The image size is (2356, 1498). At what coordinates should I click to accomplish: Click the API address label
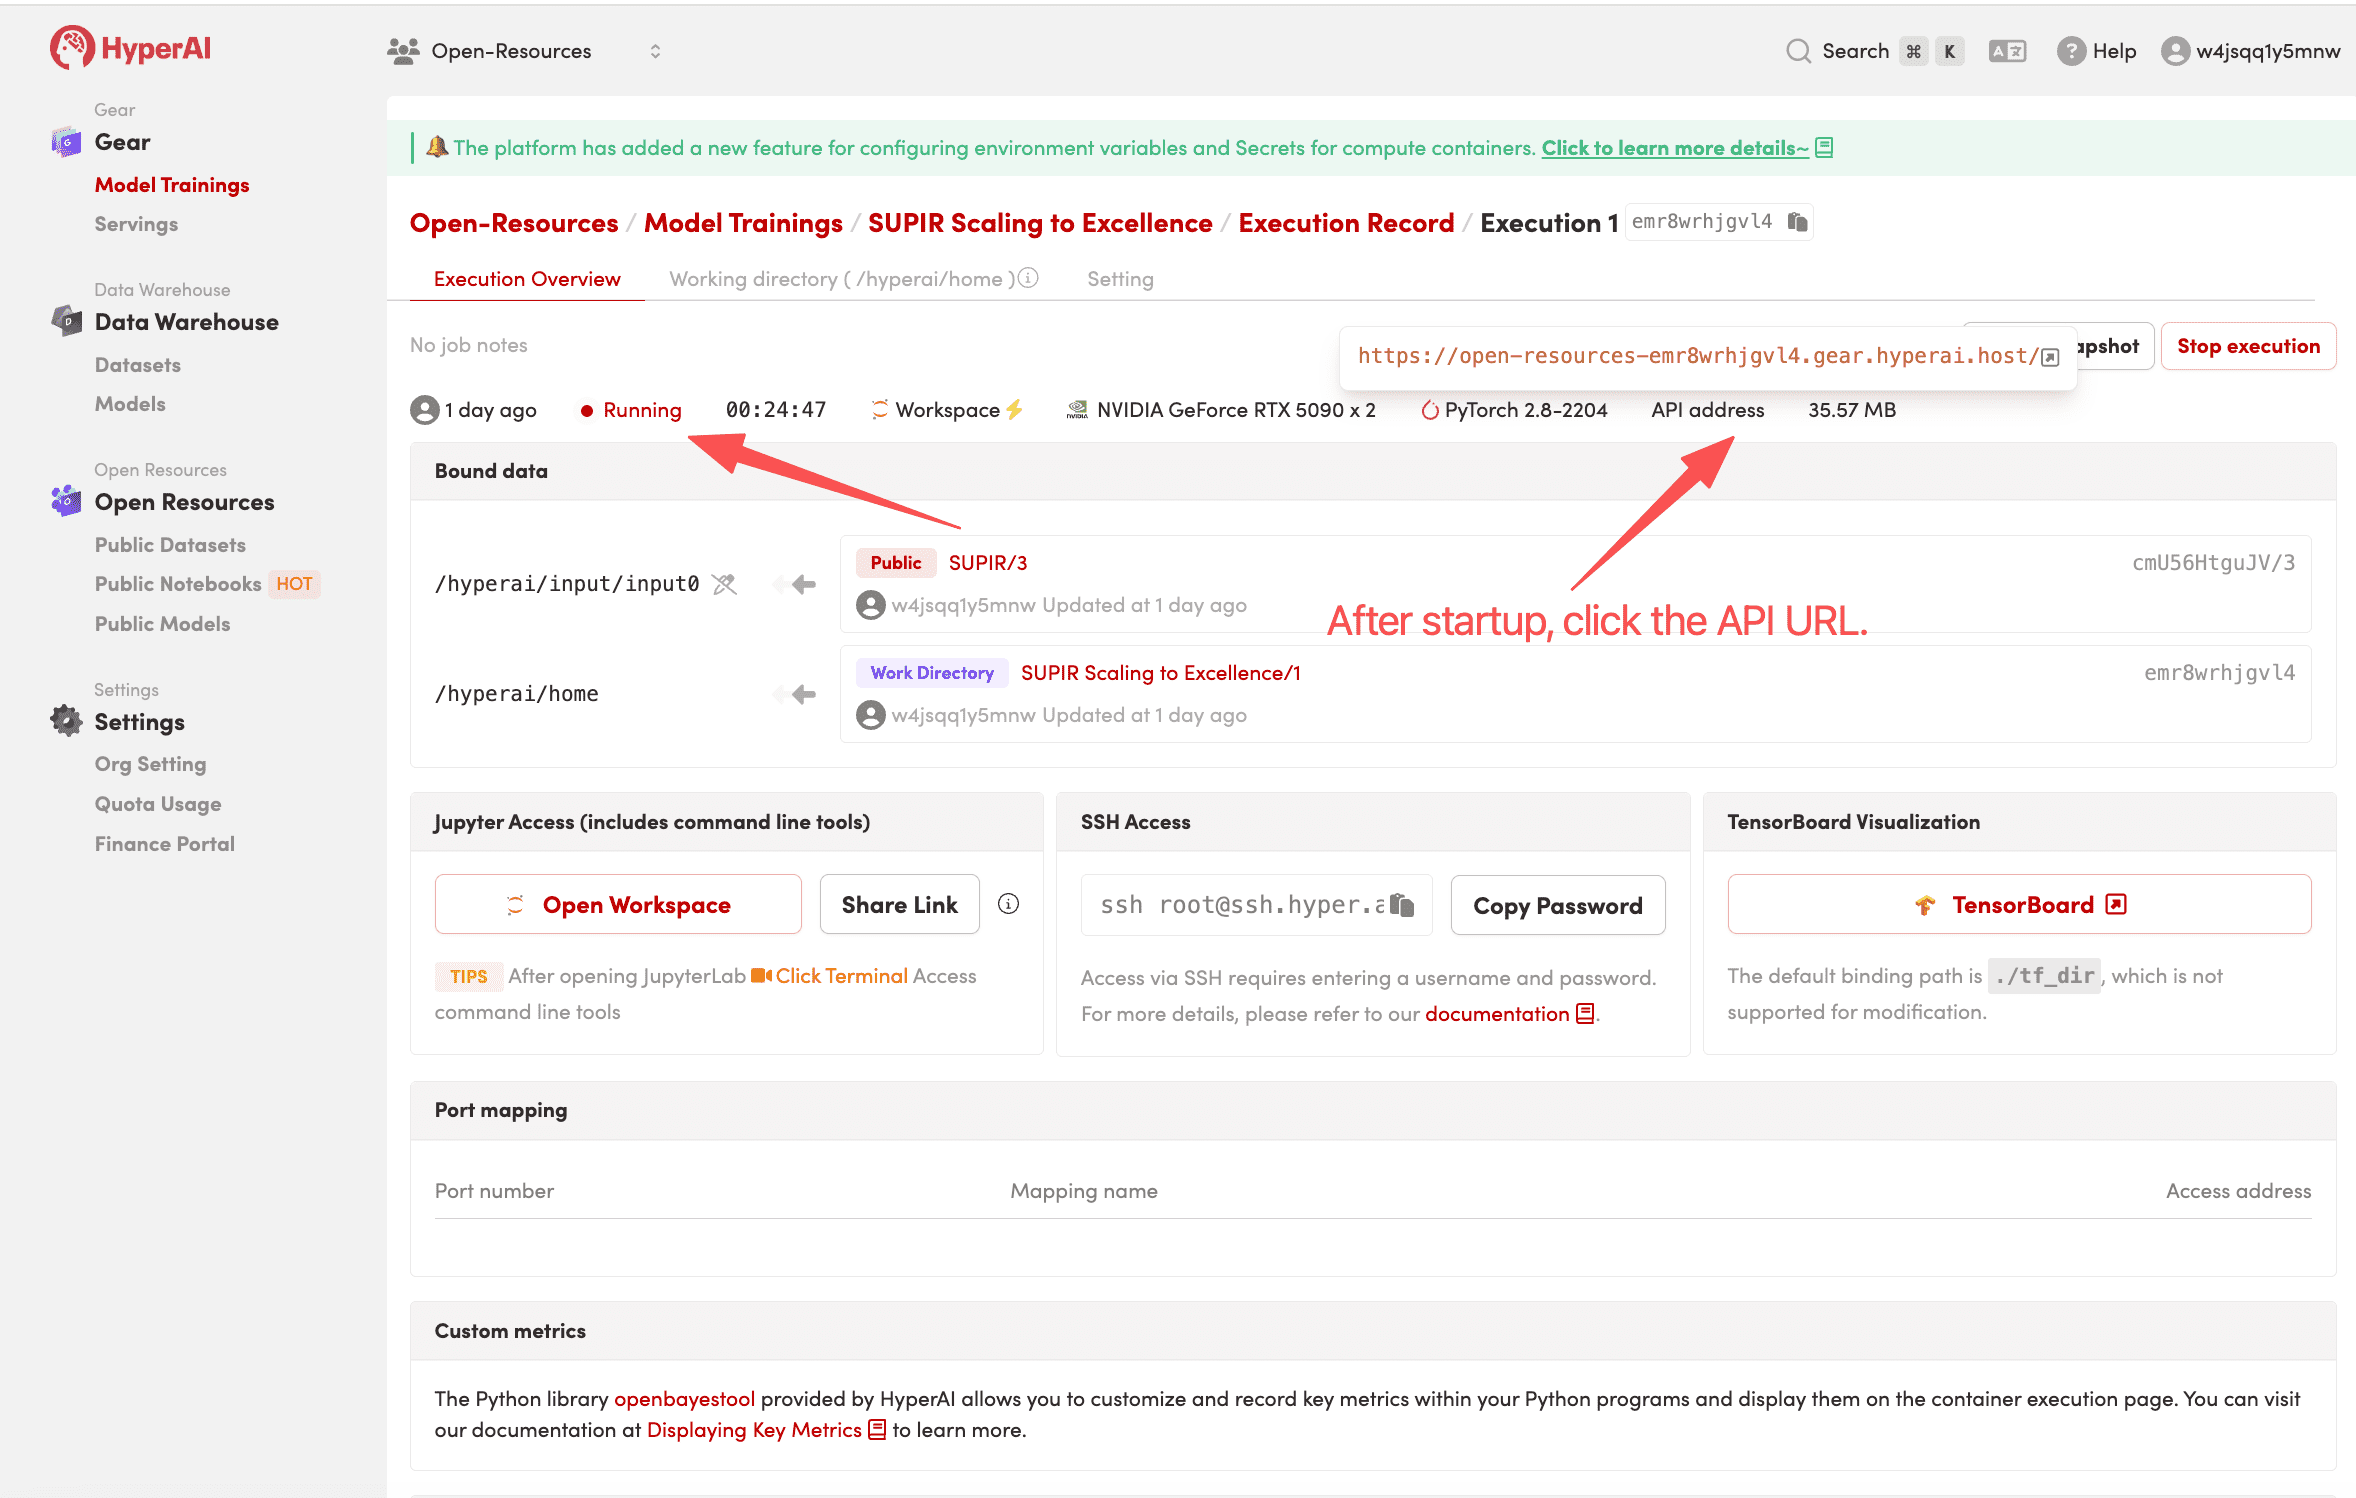click(1707, 410)
